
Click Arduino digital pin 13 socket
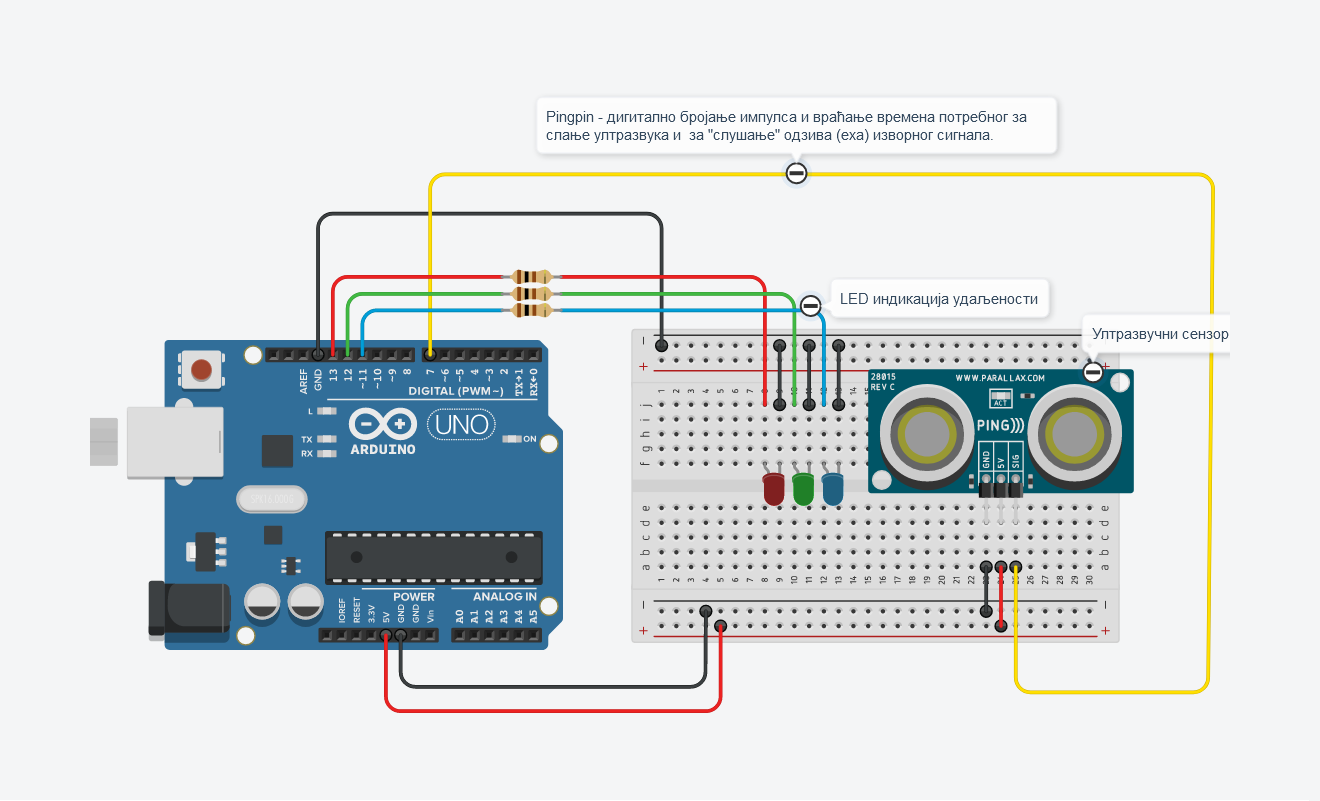pos(333,354)
